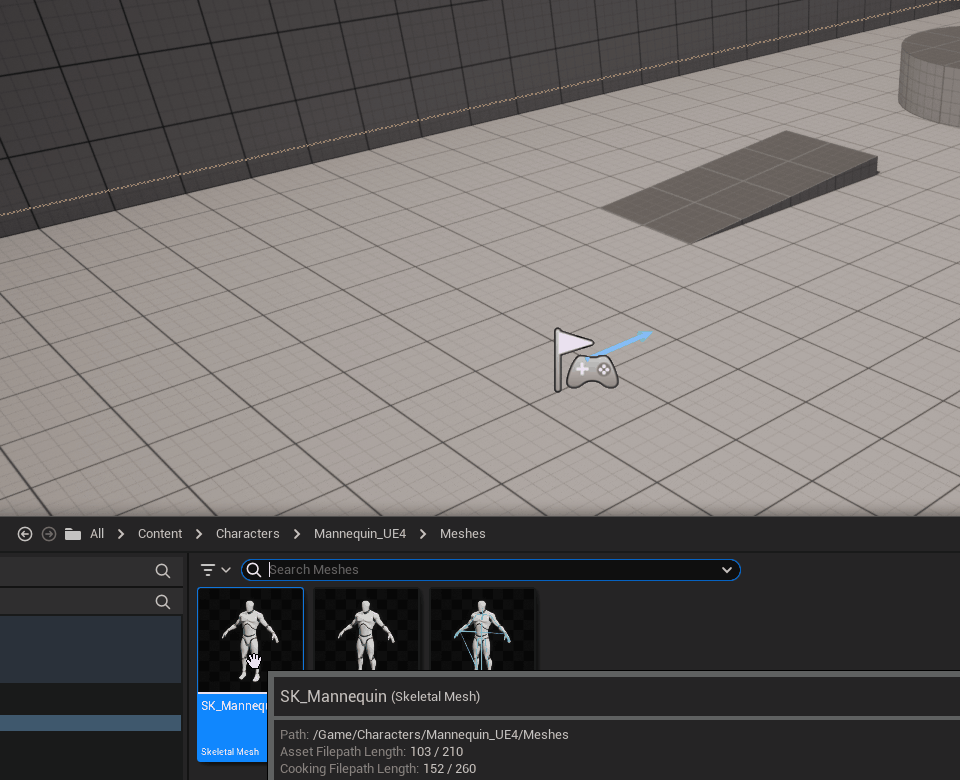Expand the chevron after Mannequin_UE4
This screenshot has height=780, width=960.
pos(423,534)
